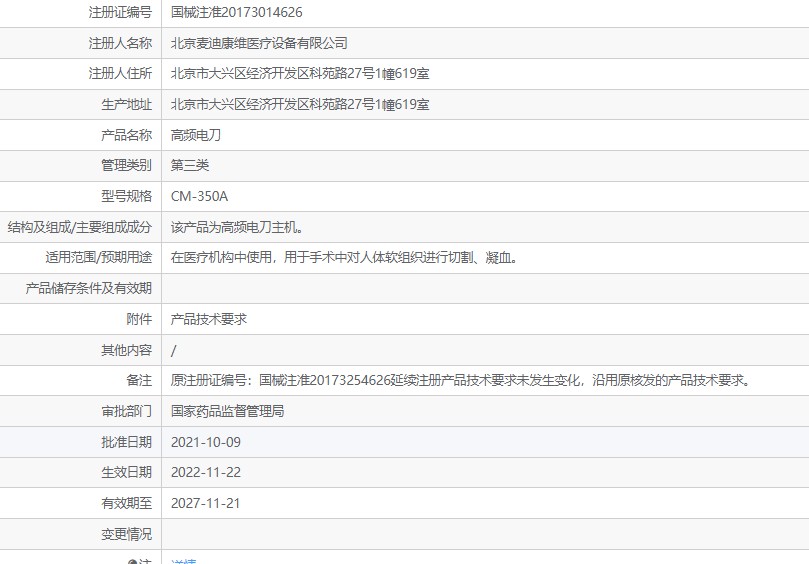
Task: Click the 备注 row label
Action: [x=139, y=381]
